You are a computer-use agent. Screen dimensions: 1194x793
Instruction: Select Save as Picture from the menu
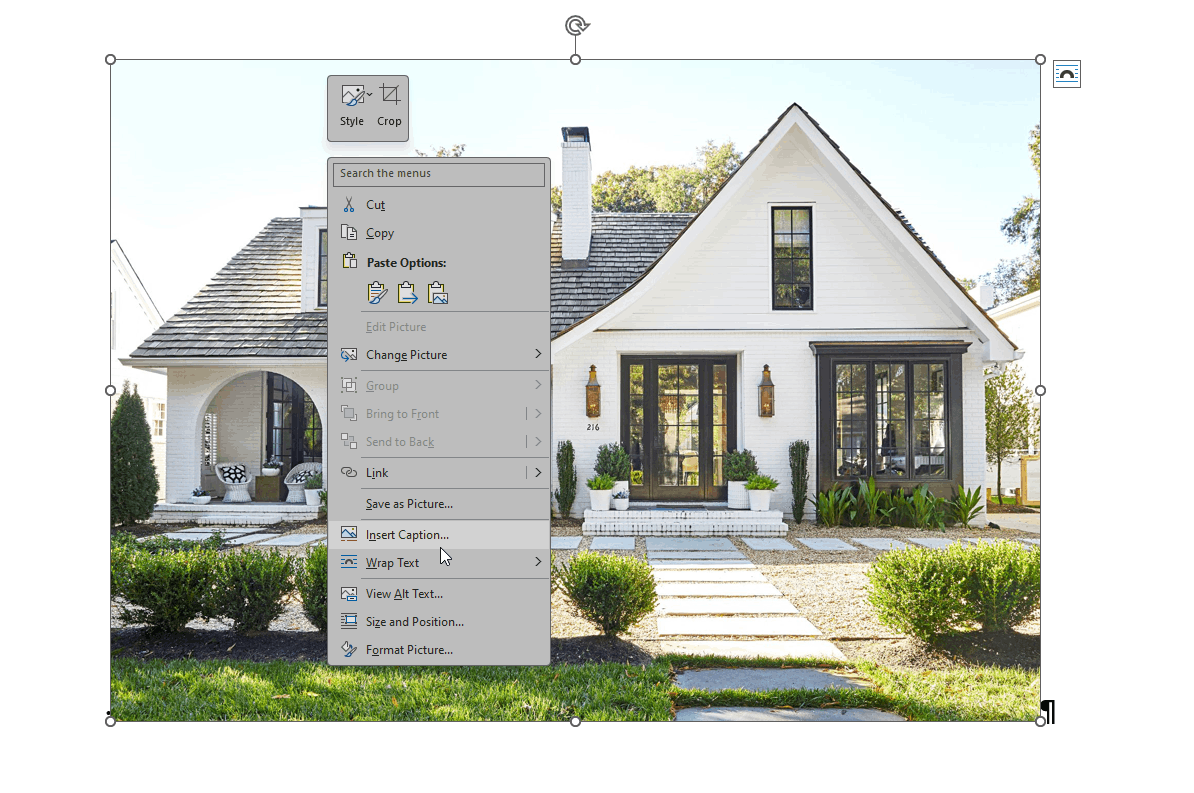coord(407,504)
